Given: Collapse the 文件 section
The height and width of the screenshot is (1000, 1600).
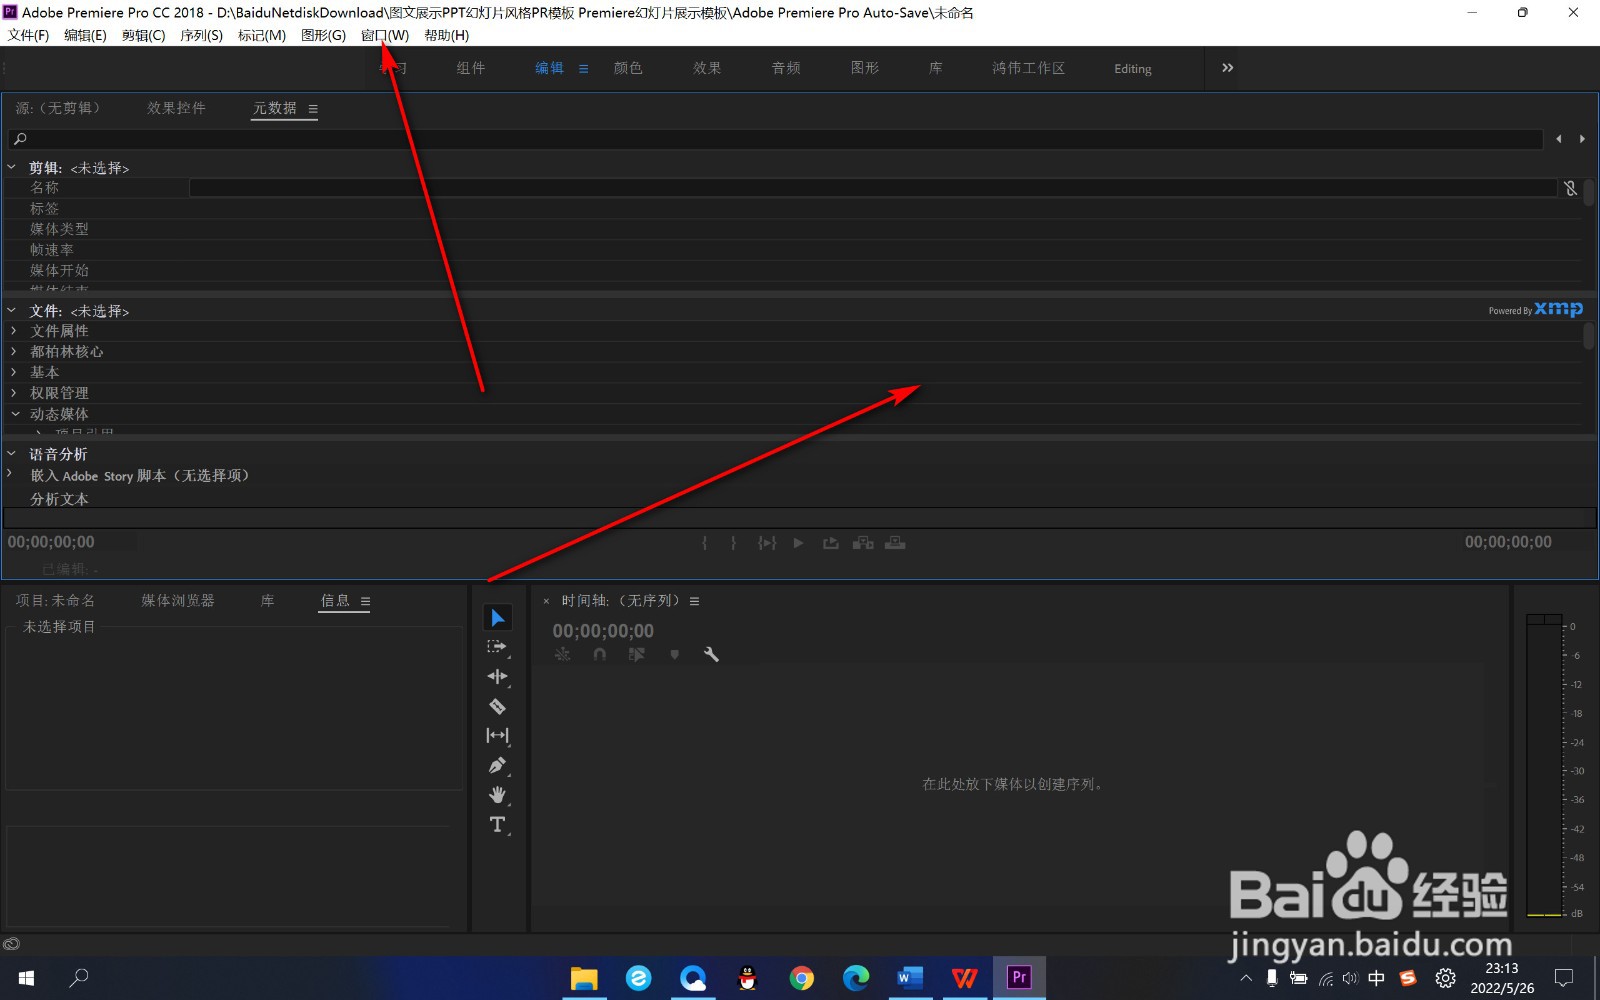Looking at the screenshot, I should [12, 311].
